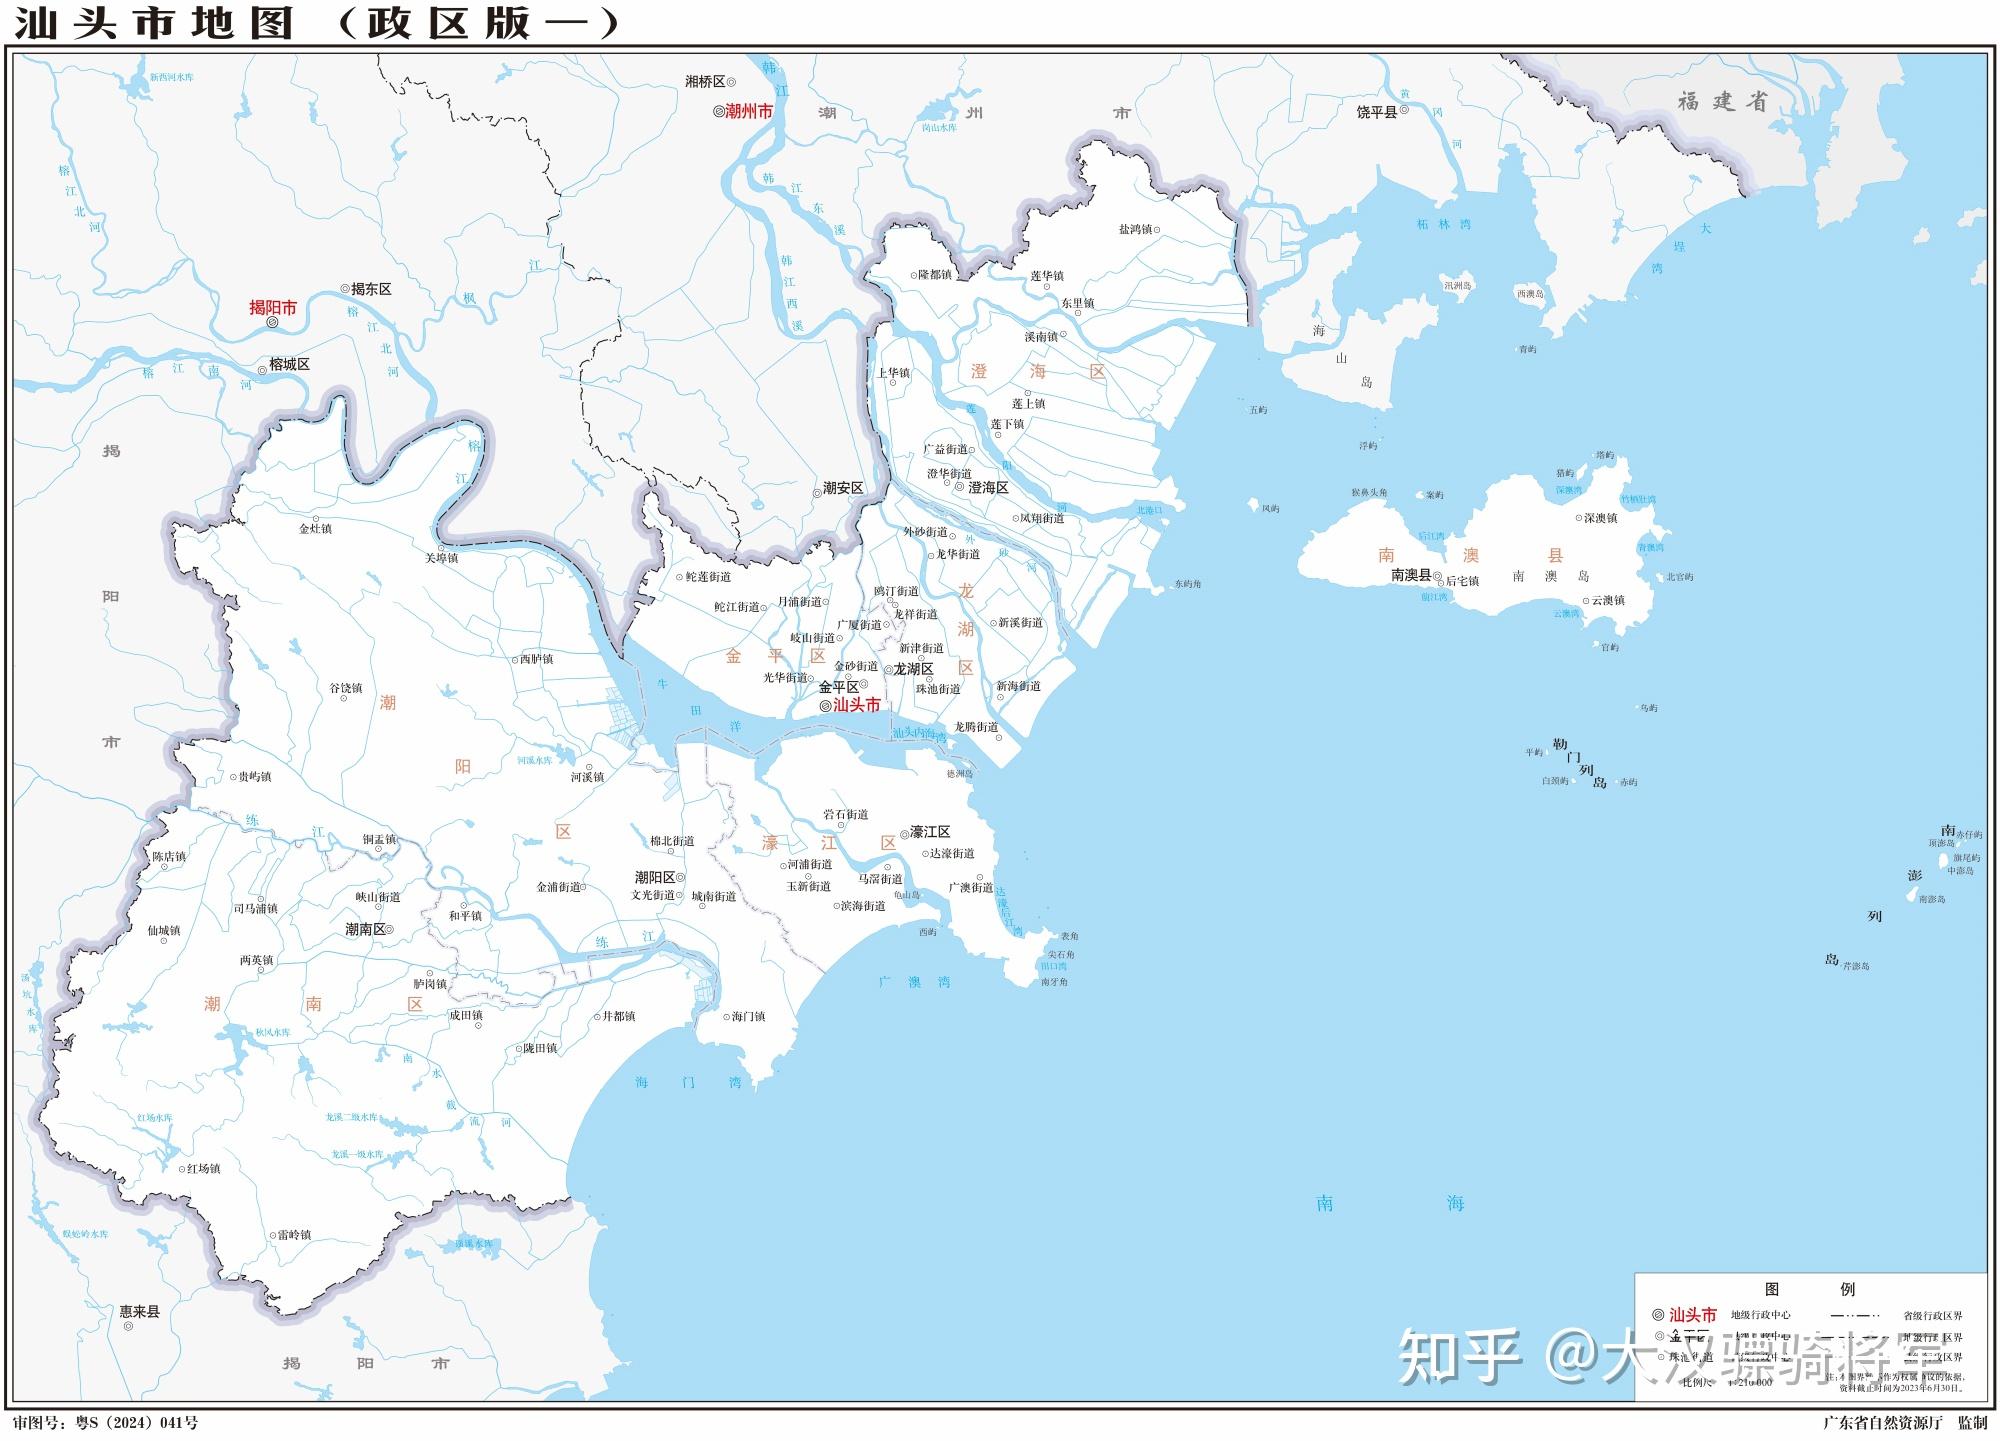Click the 惠来县 marker in bottom-left
The width and height of the screenshot is (2000, 1441).
[x=129, y=1326]
